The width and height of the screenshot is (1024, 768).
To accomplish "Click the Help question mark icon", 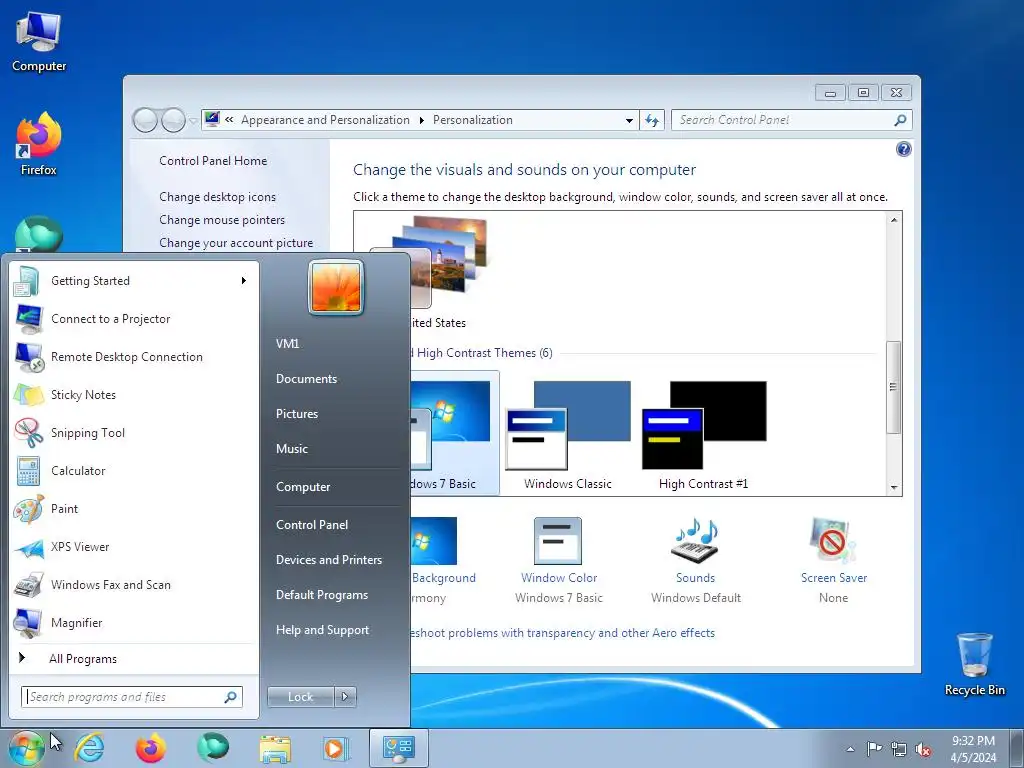I will coord(903,150).
